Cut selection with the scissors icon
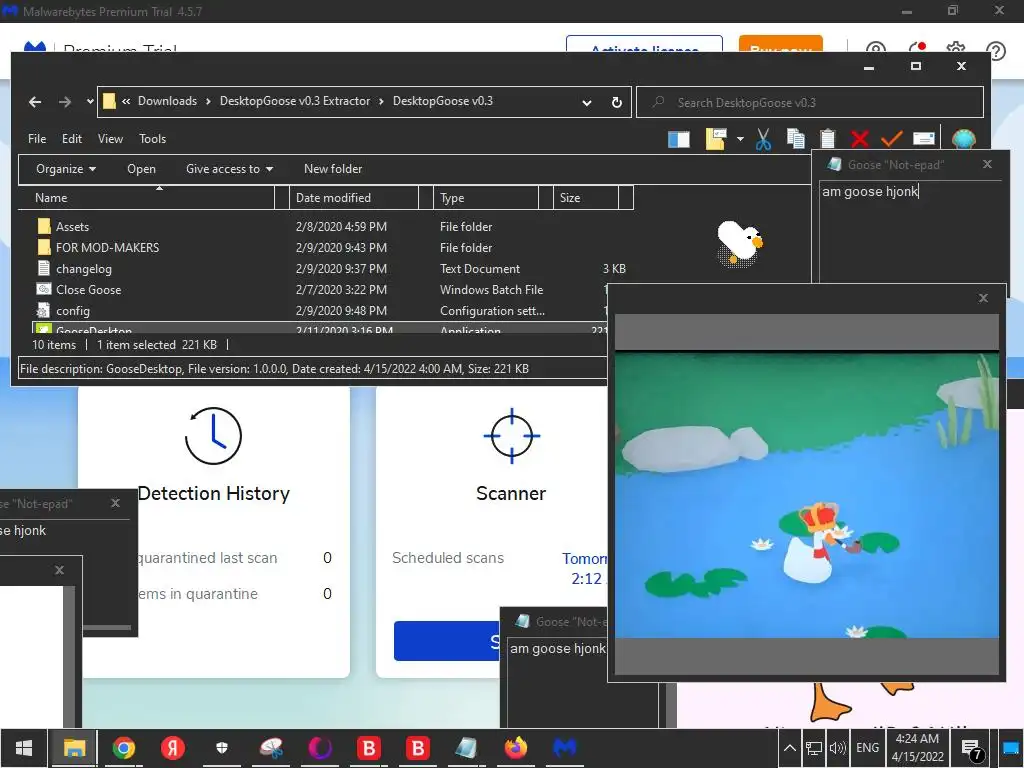Image resolution: width=1024 pixels, height=768 pixels. 763,138
